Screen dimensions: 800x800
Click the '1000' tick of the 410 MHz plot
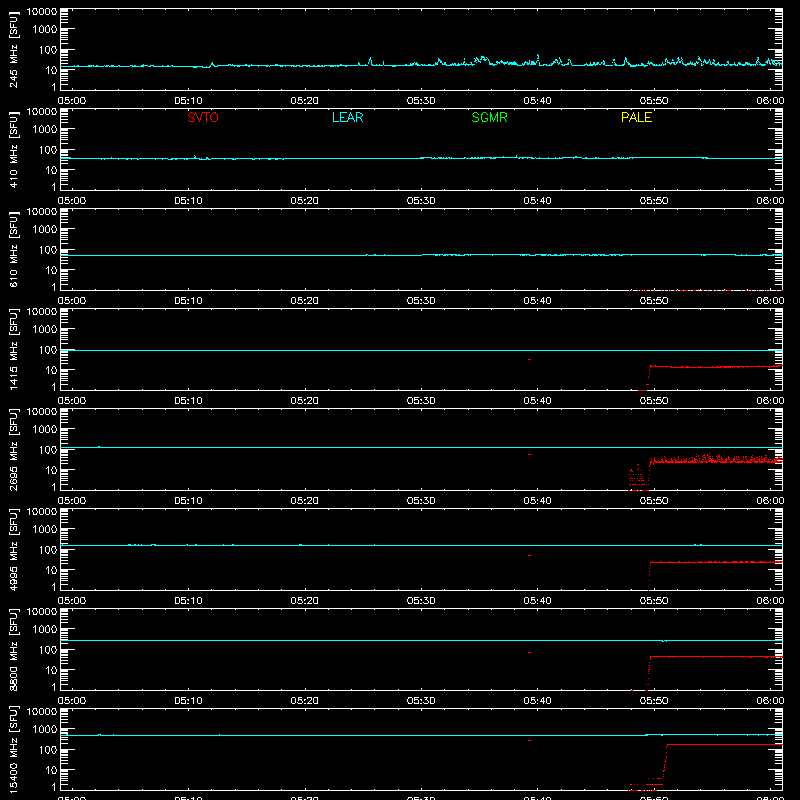45,130
